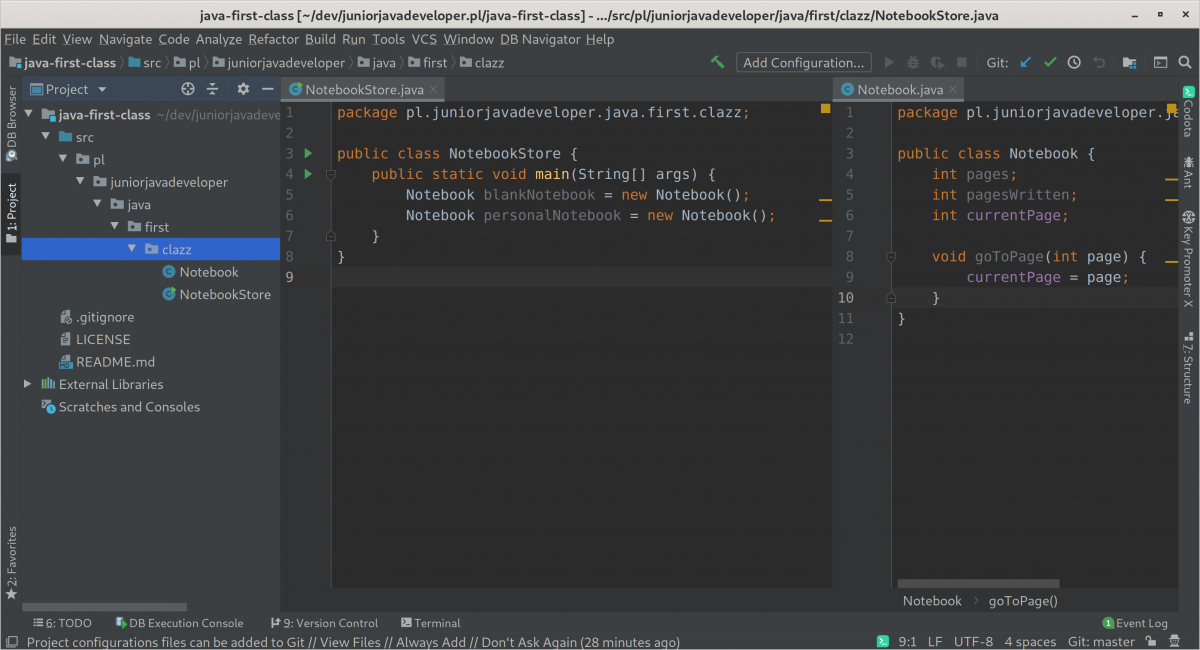The width and height of the screenshot is (1200, 650).
Task: Open VCS history with the clock icon
Action: click(1074, 62)
